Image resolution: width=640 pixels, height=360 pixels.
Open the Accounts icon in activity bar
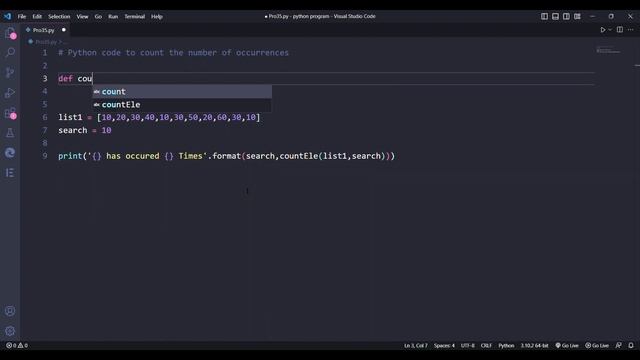pyautogui.click(x=10, y=311)
